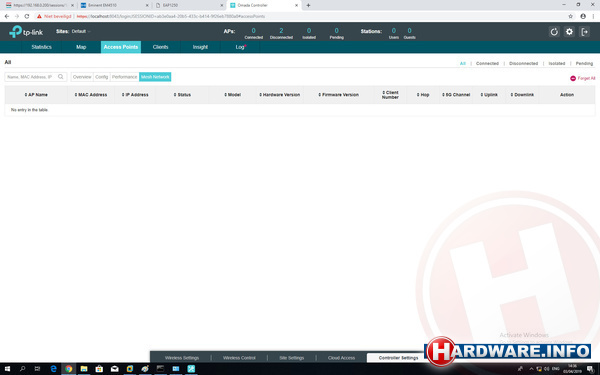Image resolution: width=600 pixels, height=375 pixels.
Task: Open Microsoft Edge from the taskbar
Action: pos(53,368)
